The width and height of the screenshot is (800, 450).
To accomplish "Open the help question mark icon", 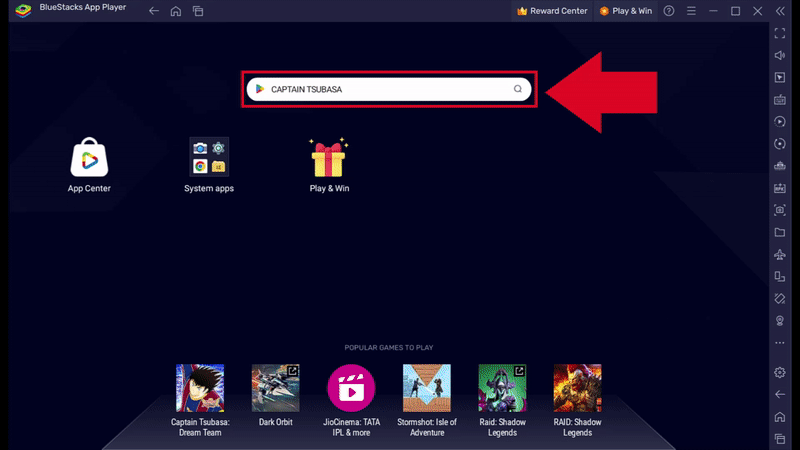I will (669, 11).
